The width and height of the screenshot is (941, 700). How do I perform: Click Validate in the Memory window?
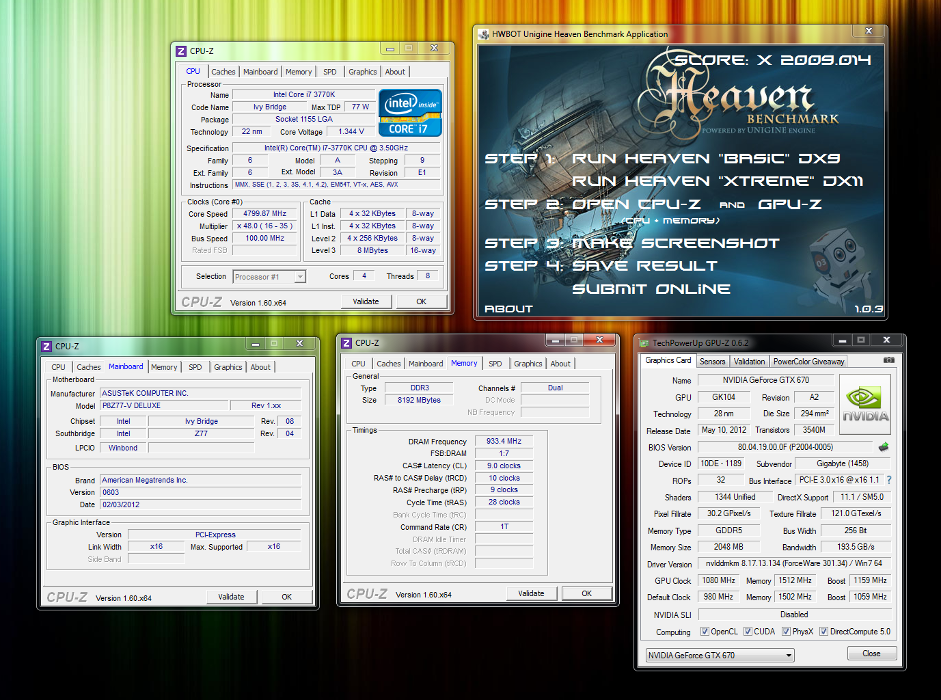[531, 593]
